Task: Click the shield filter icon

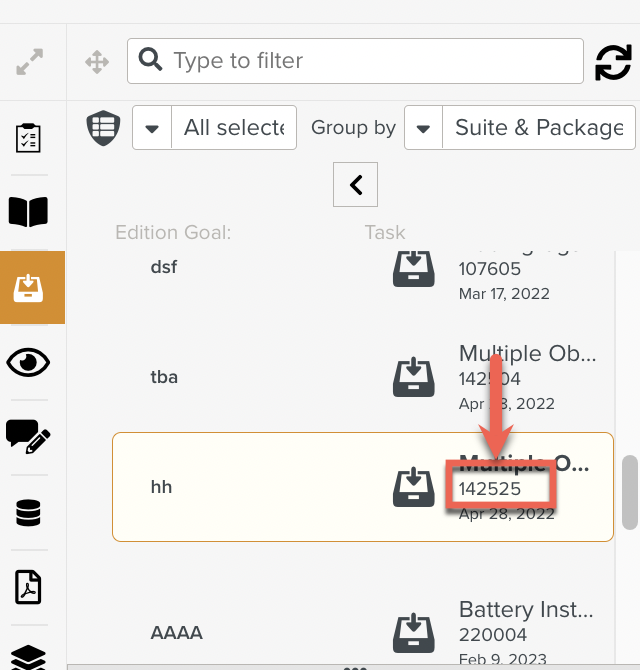Action: 104,128
